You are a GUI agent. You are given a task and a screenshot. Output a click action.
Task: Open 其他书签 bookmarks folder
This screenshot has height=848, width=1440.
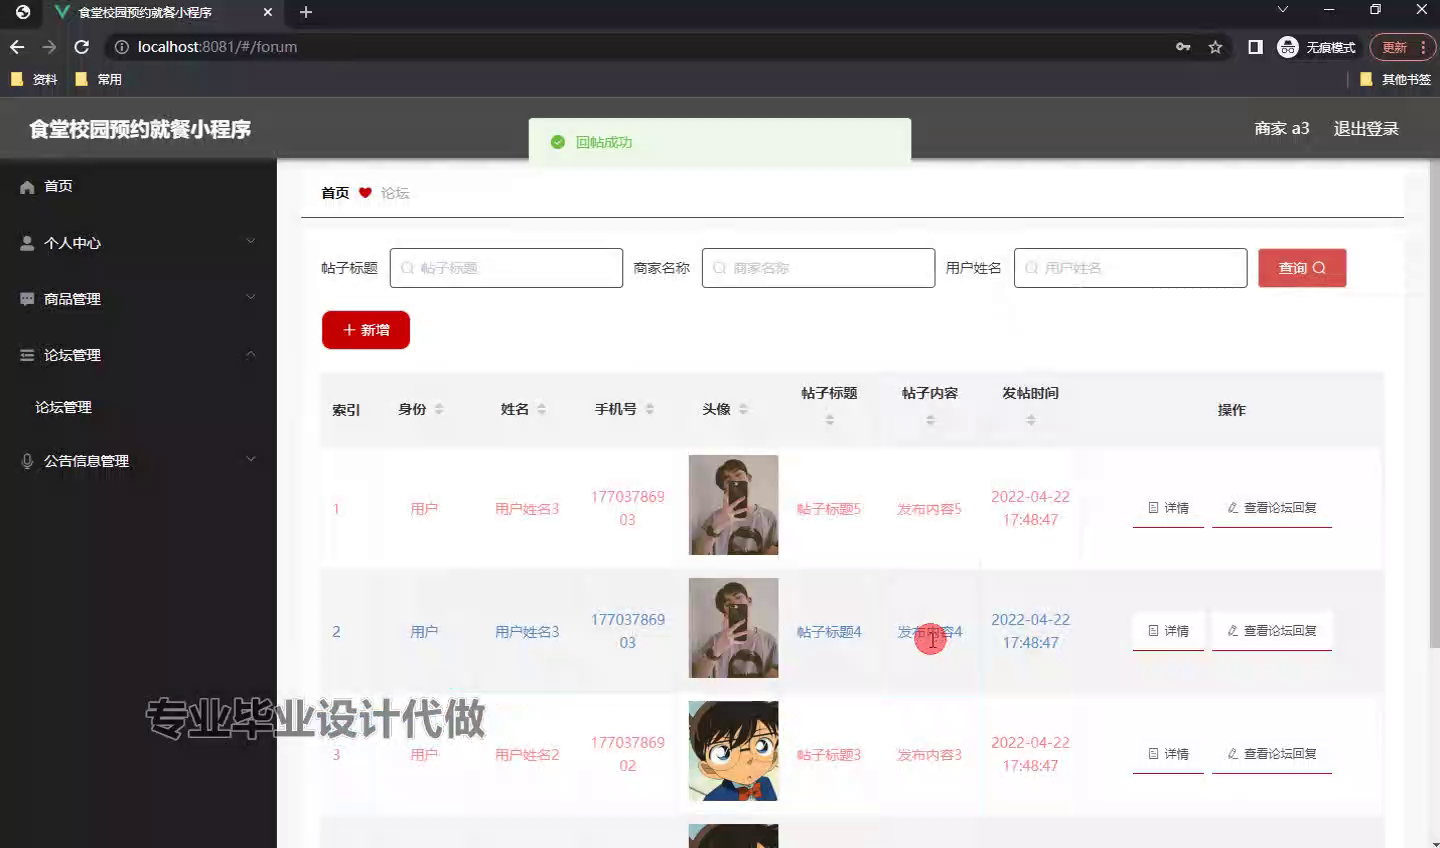[x=1395, y=79]
